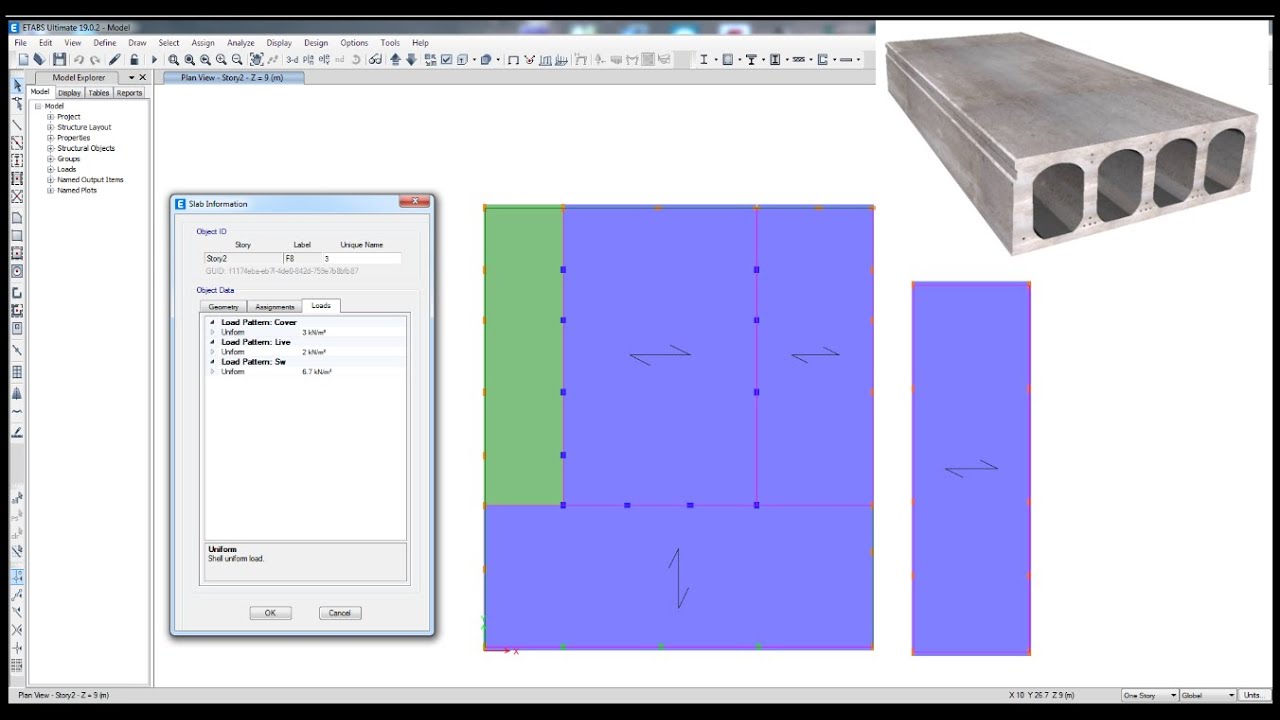
Task: Click the lock/unlock model icon
Action: click(x=134, y=60)
